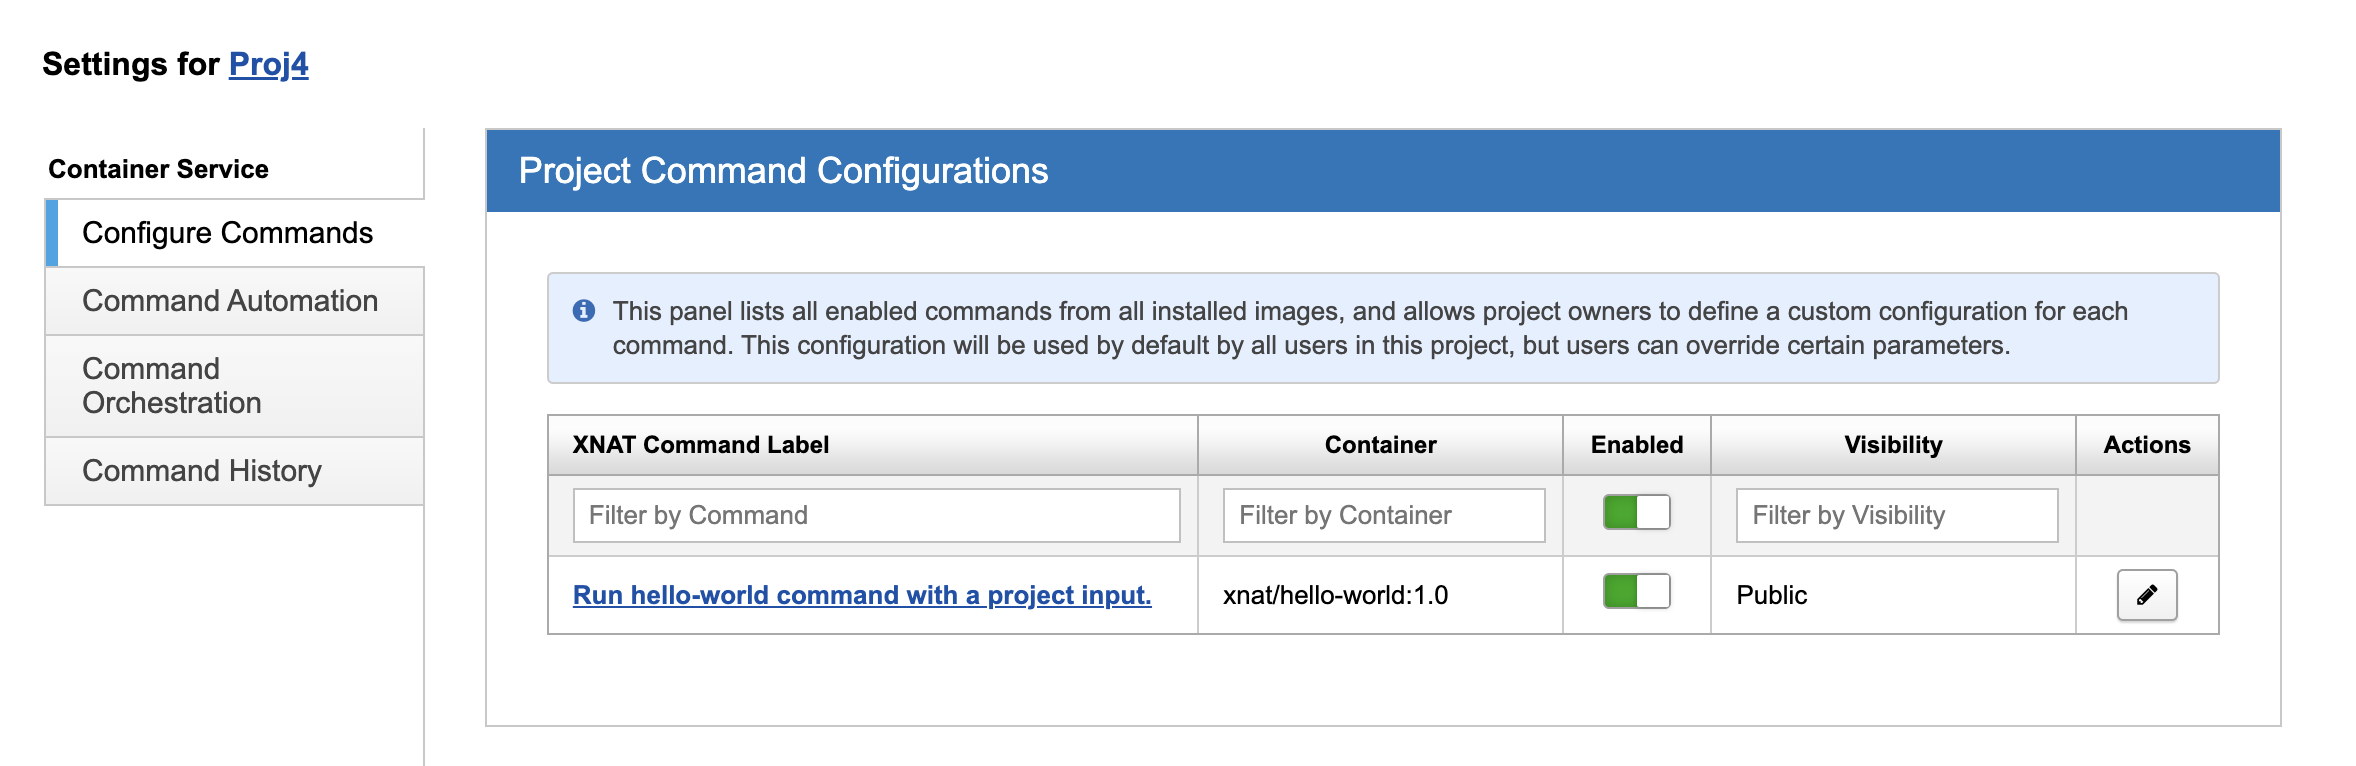
Task: Toggle the Enabled filter switch in filter row
Action: click(x=1636, y=513)
